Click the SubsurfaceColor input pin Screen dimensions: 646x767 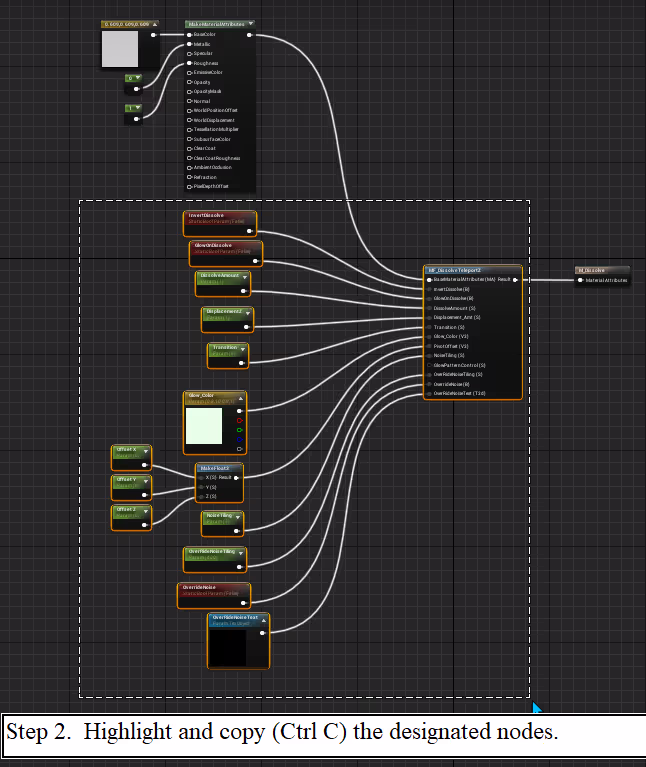[x=190, y=139]
